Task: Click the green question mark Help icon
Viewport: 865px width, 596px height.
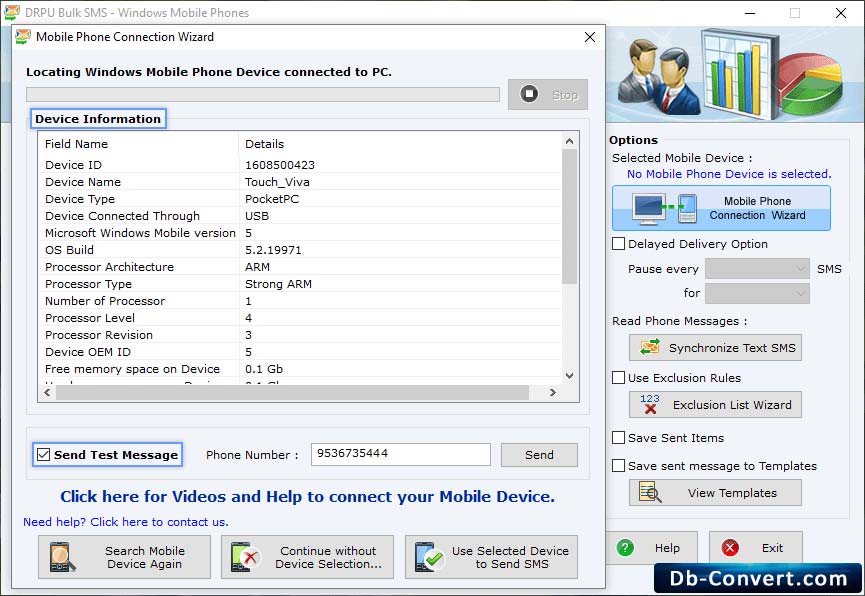Action: click(x=625, y=548)
